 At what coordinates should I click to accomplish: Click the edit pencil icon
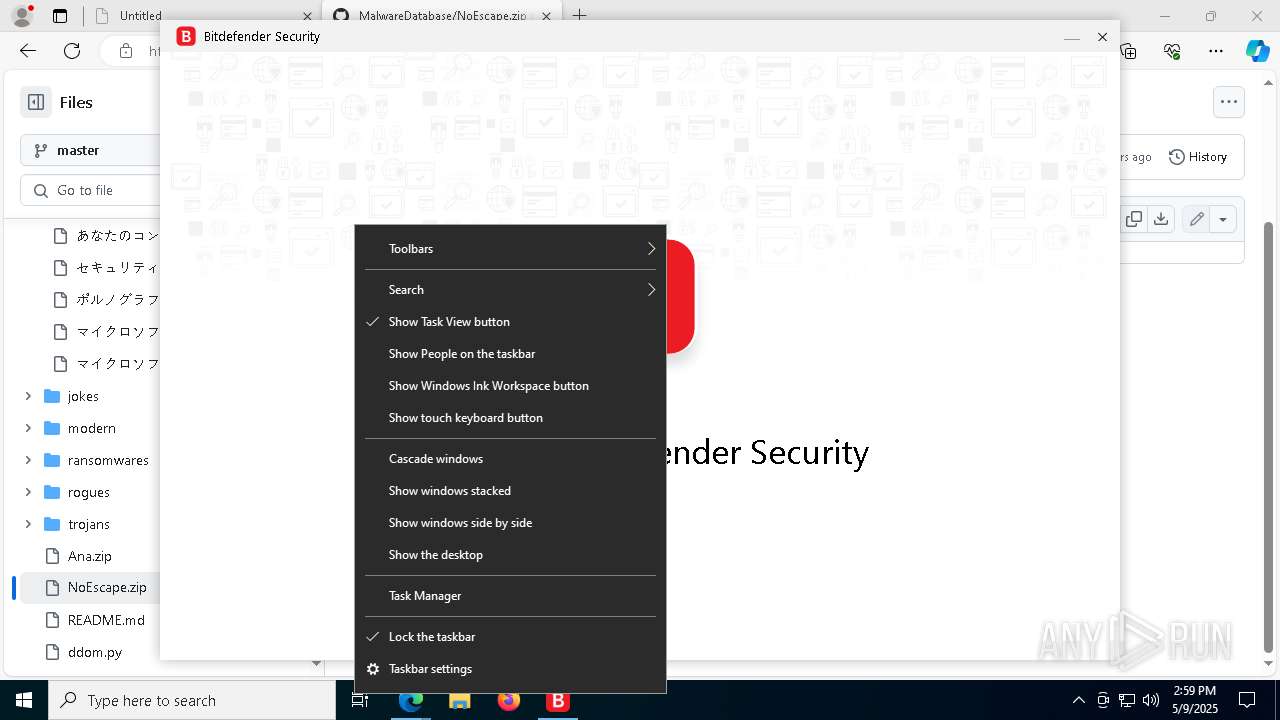(x=1196, y=219)
